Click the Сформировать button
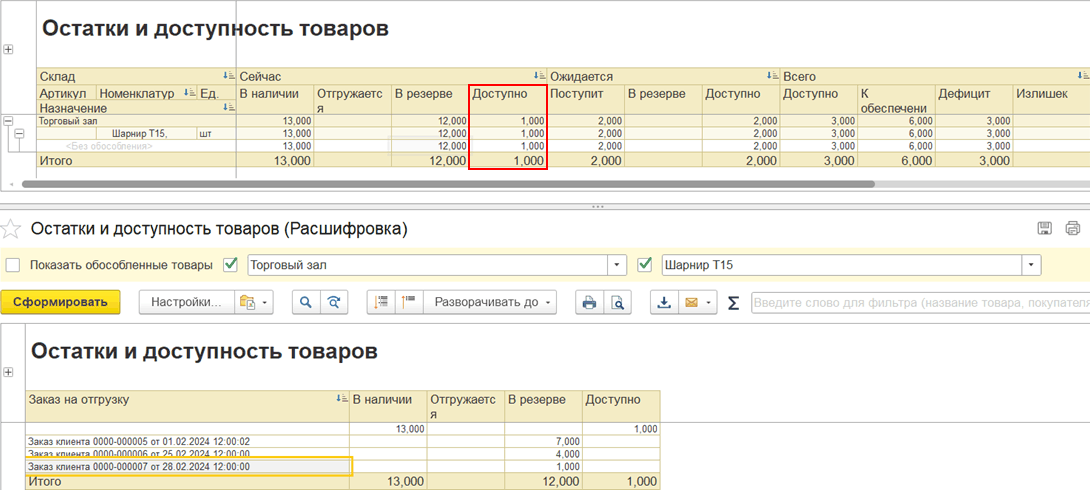 tap(60, 302)
